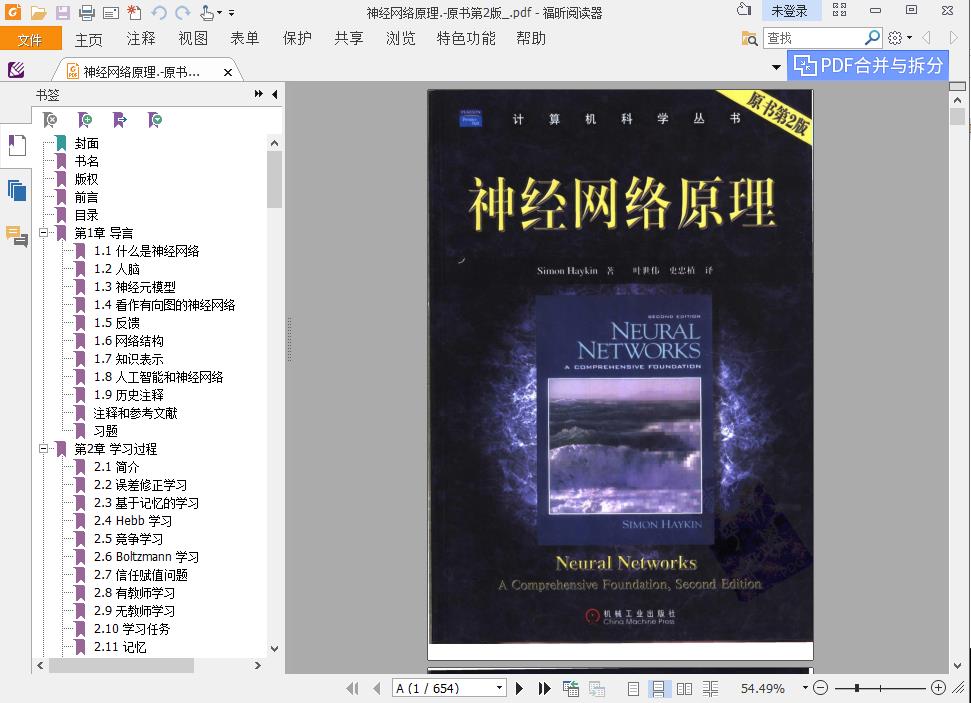Viewport: 971px width, 703px height.
Task: Click the 未登录 sign-in button
Action: pyautogui.click(x=789, y=11)
